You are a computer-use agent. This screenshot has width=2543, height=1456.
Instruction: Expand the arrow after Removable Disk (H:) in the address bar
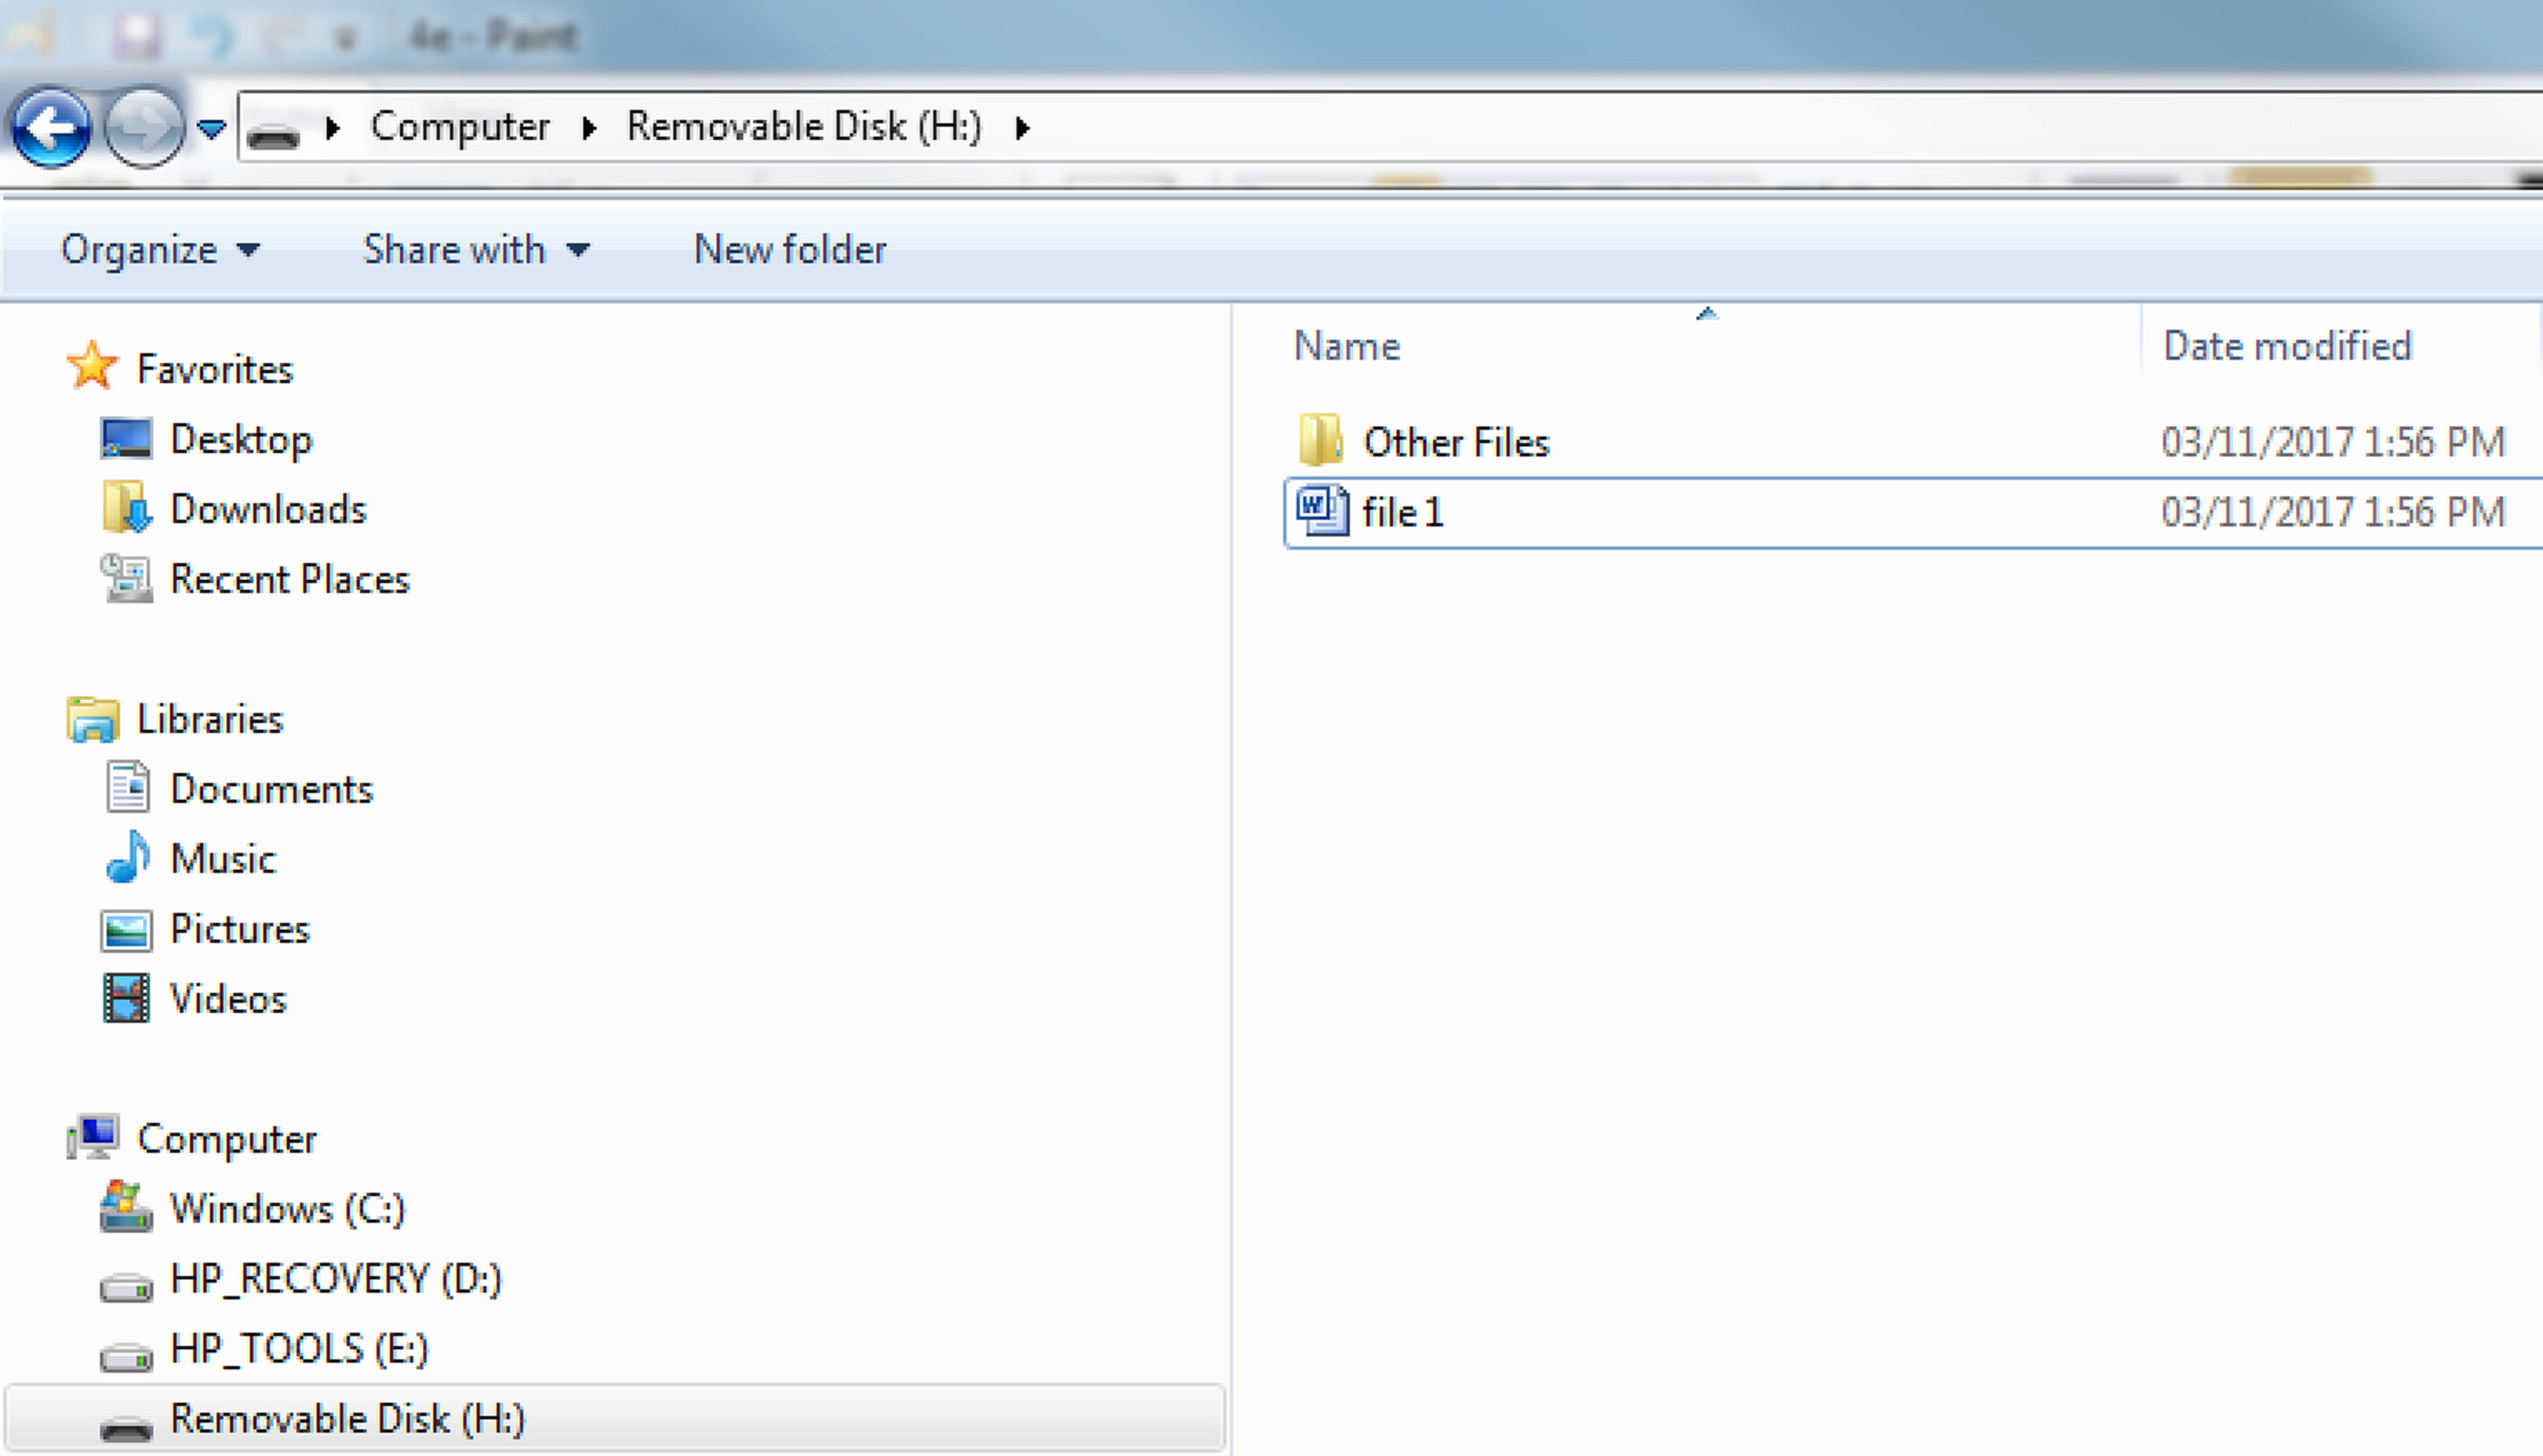coord(1021,128)
